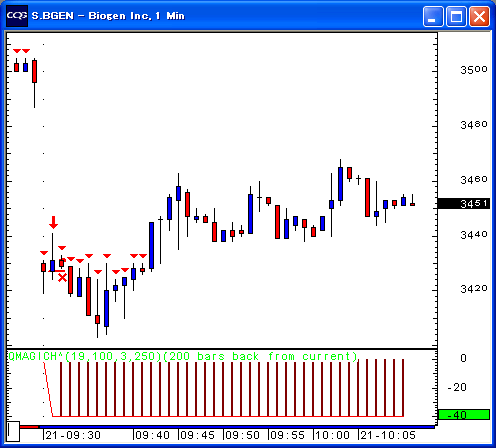
Task: Click the red down arrow signal marker
Action: coord(53,222)
